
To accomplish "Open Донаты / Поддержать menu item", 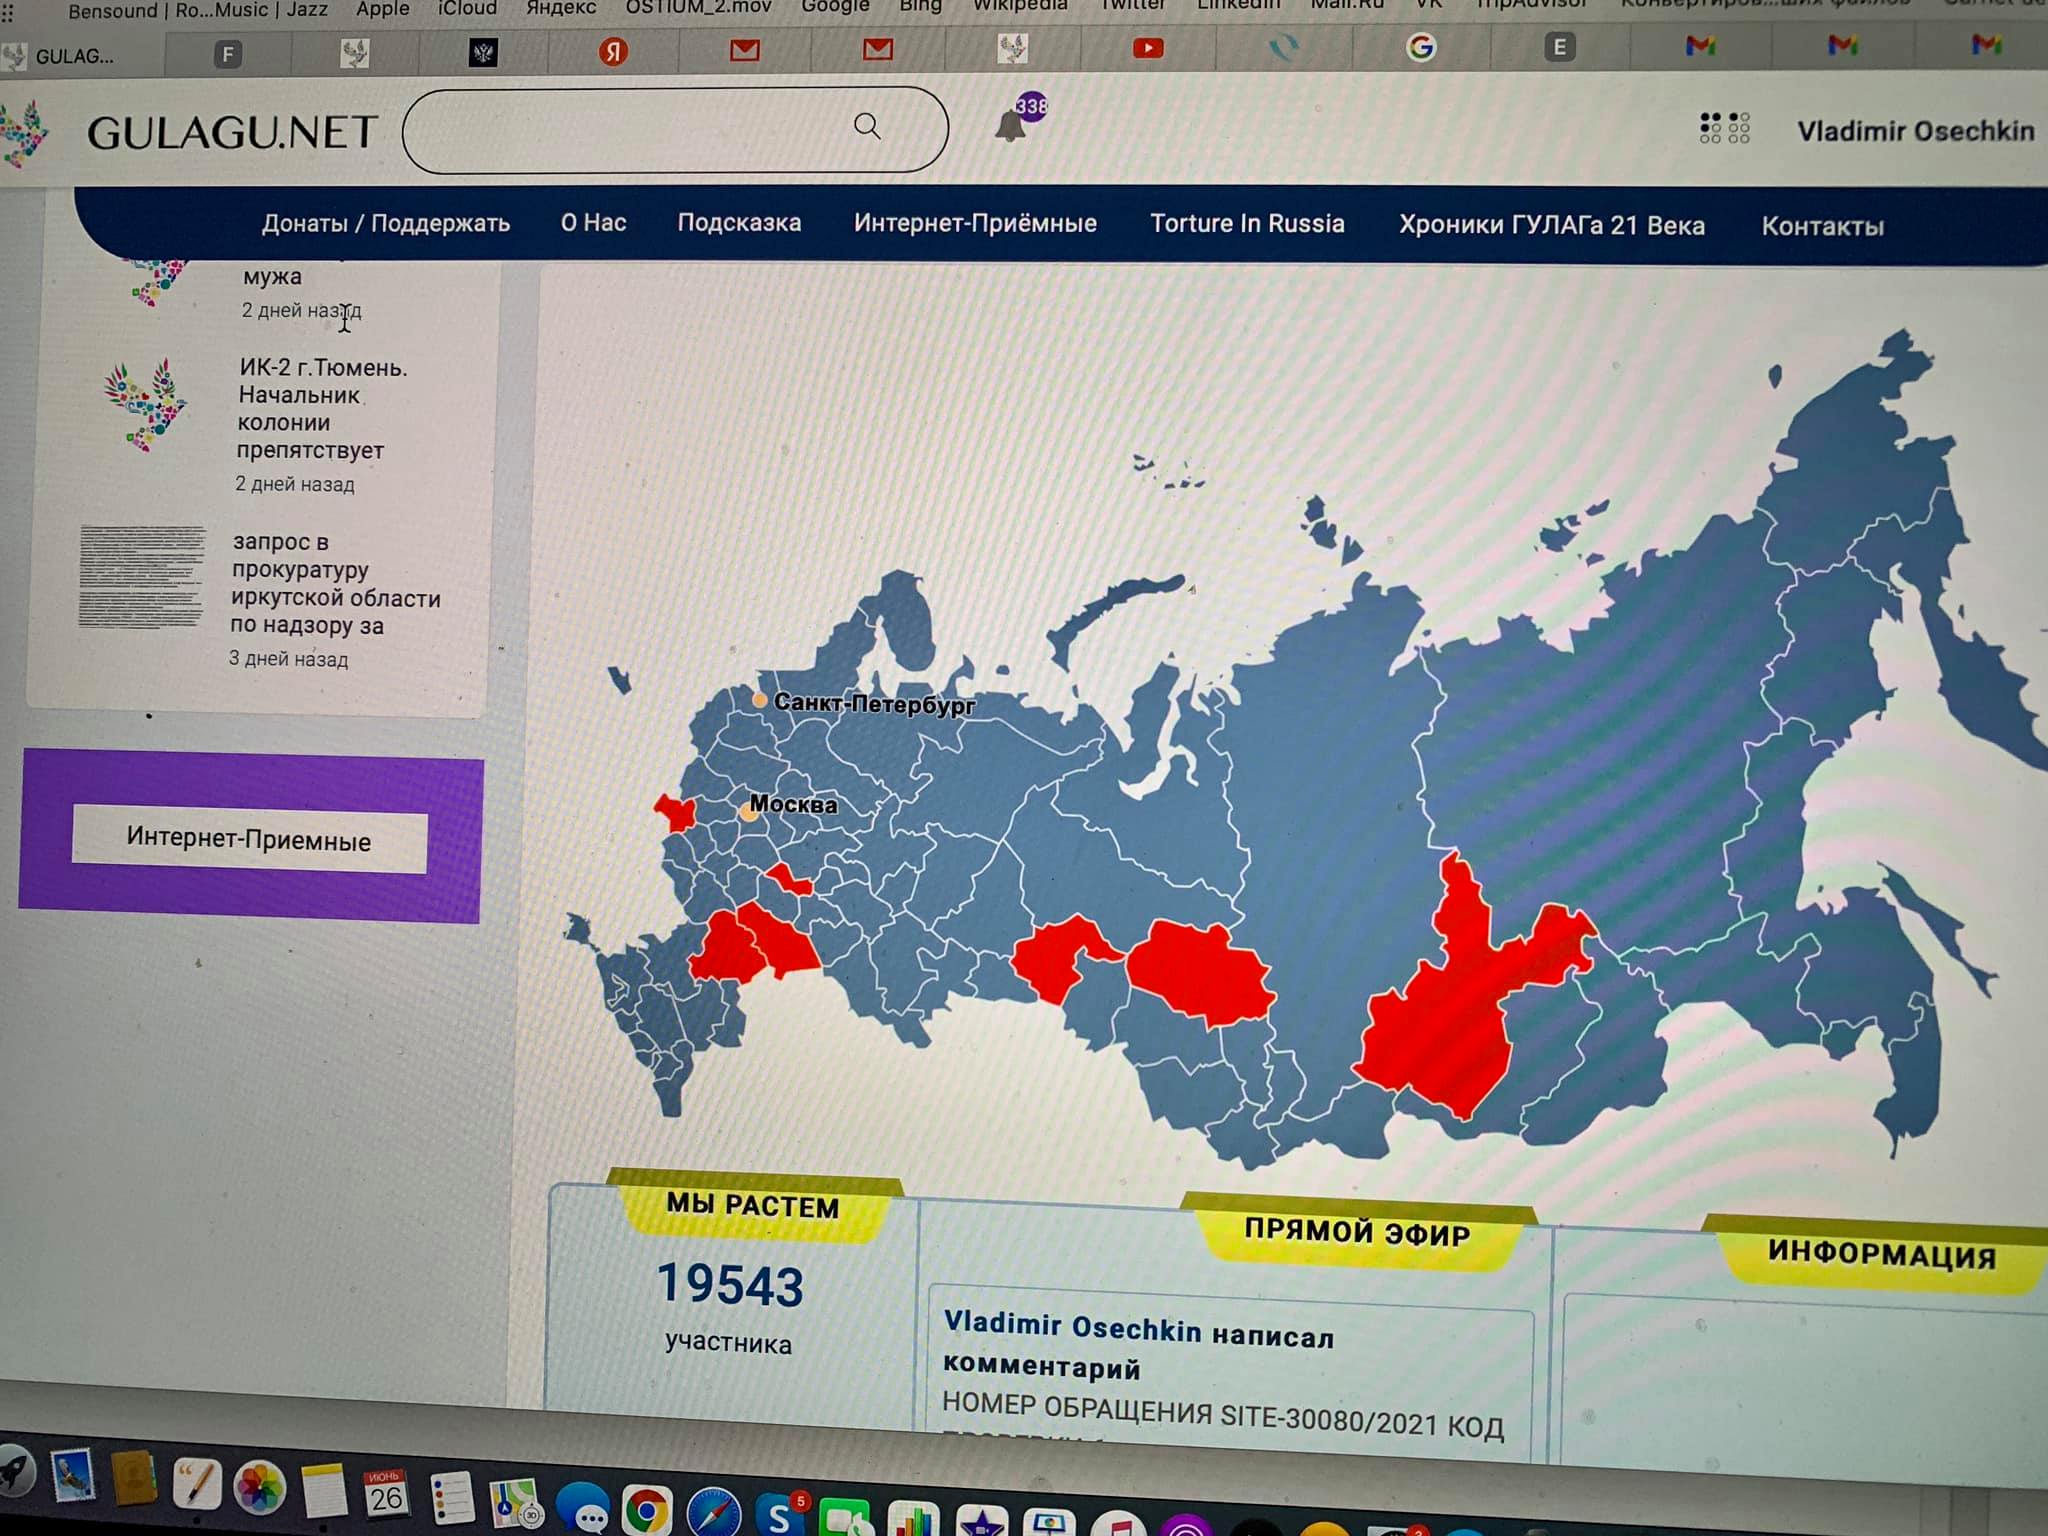I will (386, 222).
